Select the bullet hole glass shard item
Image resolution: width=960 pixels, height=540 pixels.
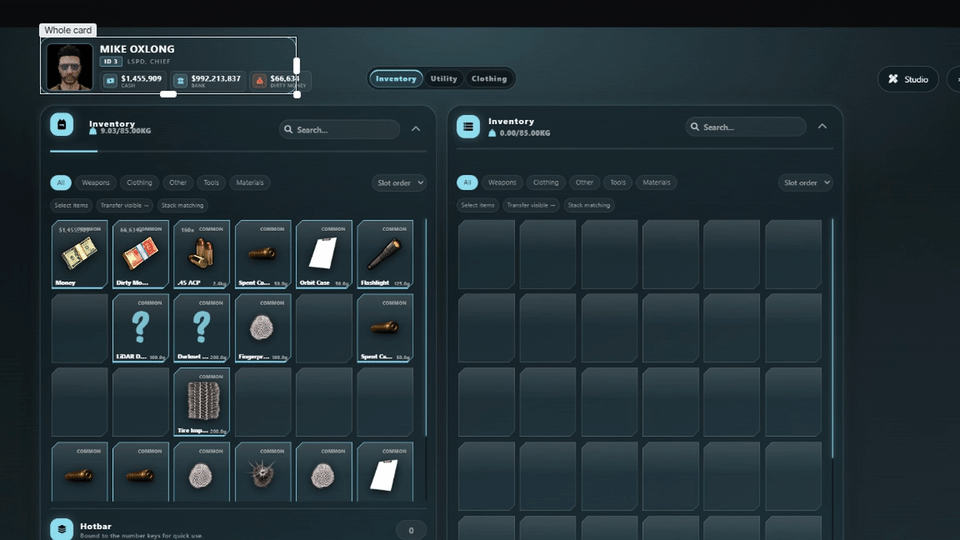click(x=263, y=472)
